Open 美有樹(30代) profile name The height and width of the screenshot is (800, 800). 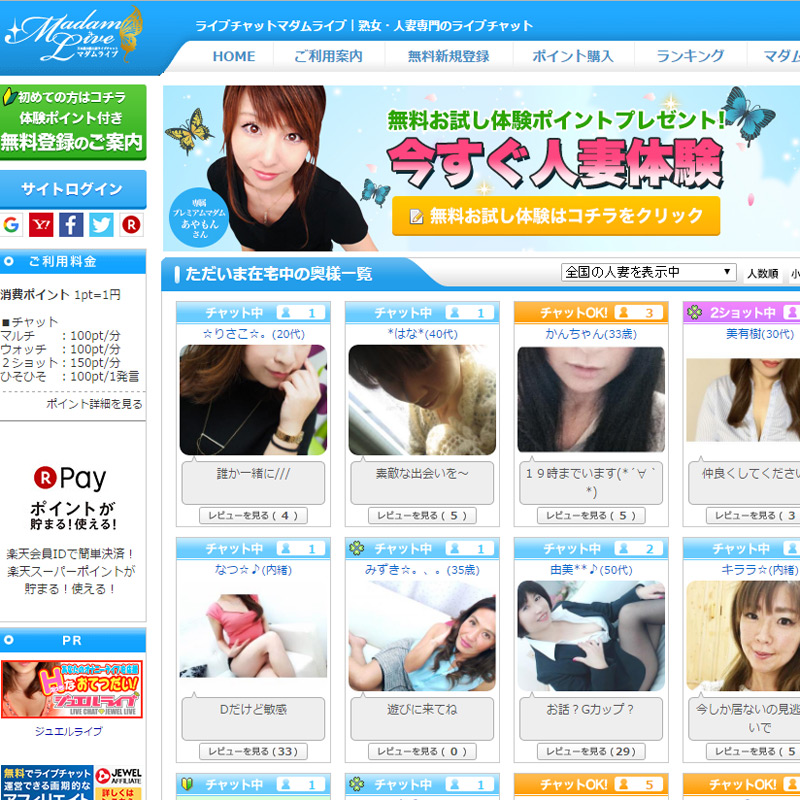[x=760, y=334]
